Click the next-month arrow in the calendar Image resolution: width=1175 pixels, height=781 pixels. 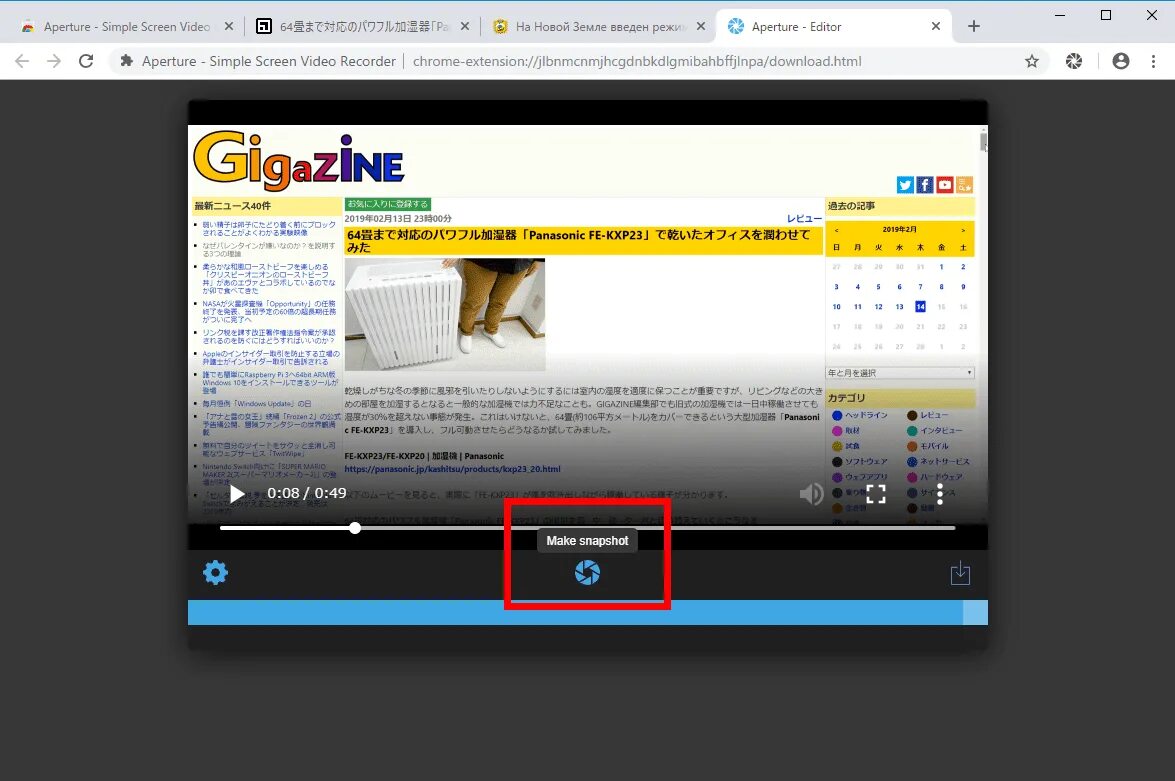click(963, 230)
